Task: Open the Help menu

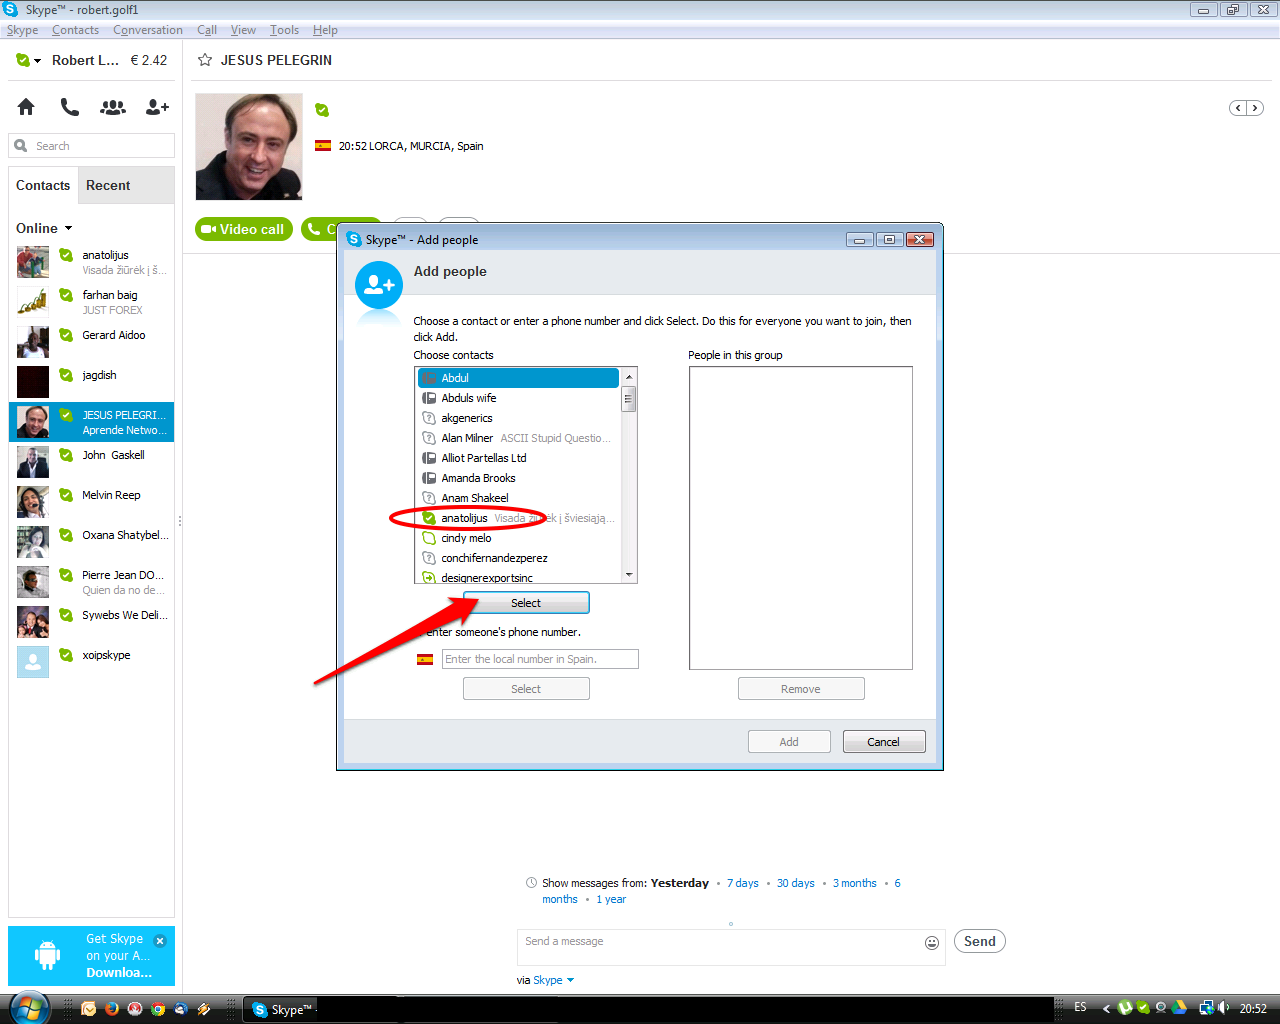Action: click(325, 30)
